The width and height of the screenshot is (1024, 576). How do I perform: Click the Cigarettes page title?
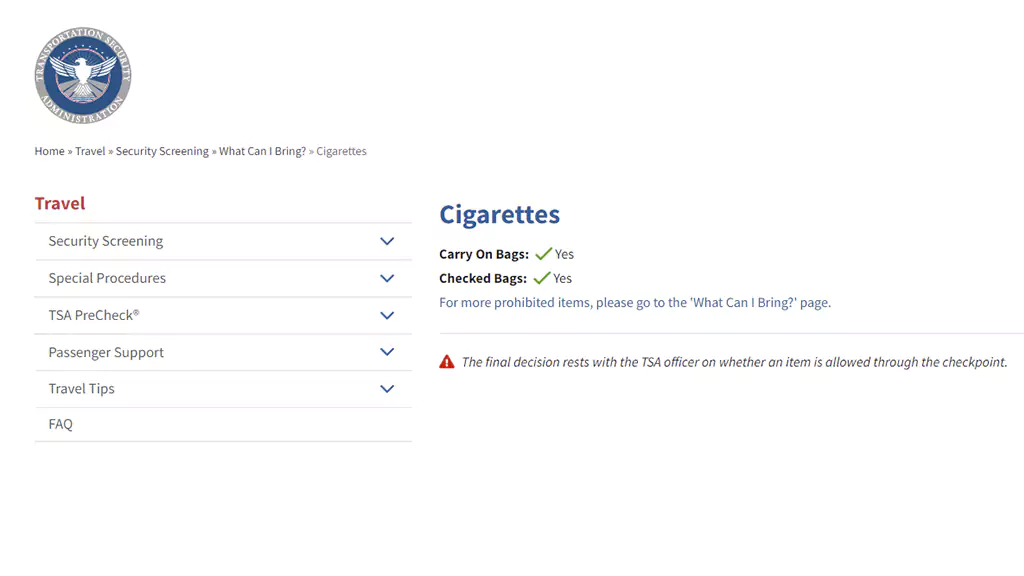point(500,214)
